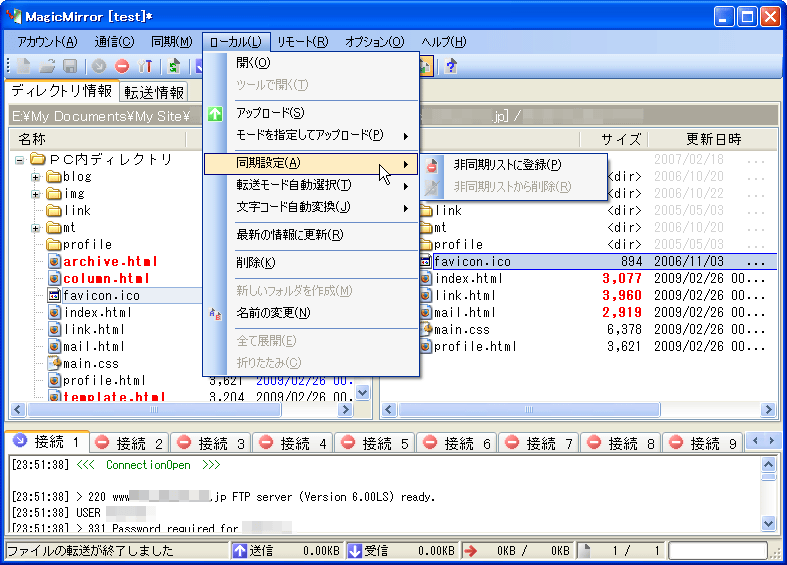Choose 削除(K) menu entry
The height and width of the screenshot is (565, 787).
(x=311, y=263)
